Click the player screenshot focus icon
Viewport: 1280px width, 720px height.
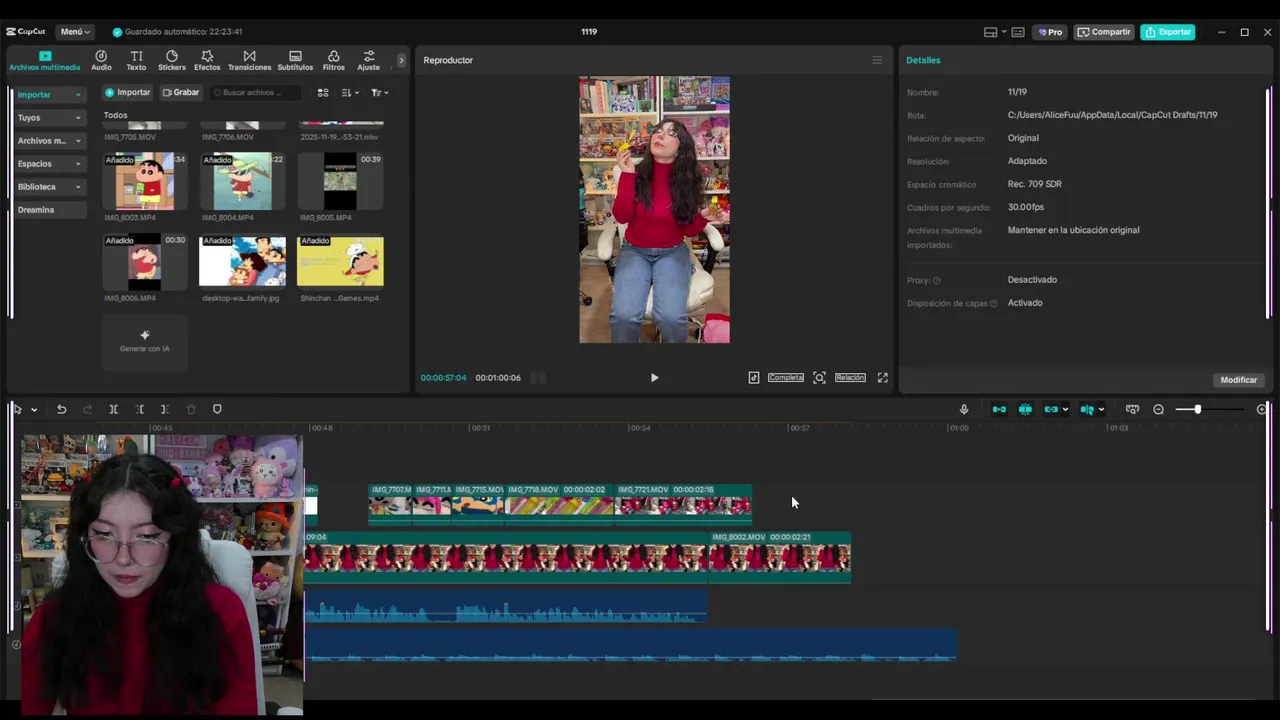pyautogui.click(x=819, y=378)
